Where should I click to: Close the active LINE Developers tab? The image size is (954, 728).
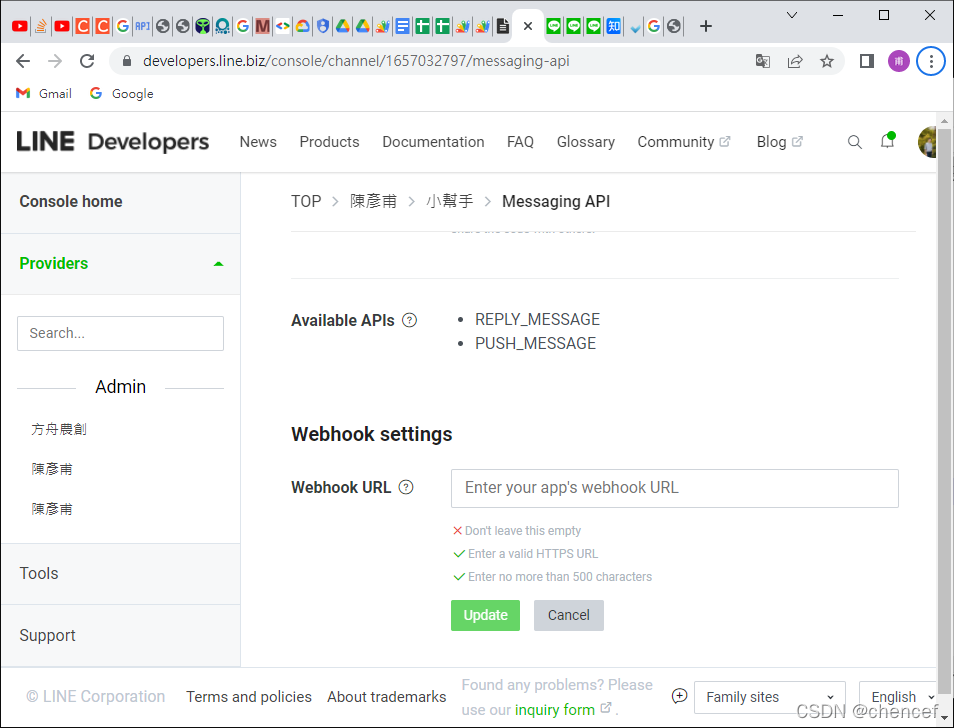click(528, 26)
